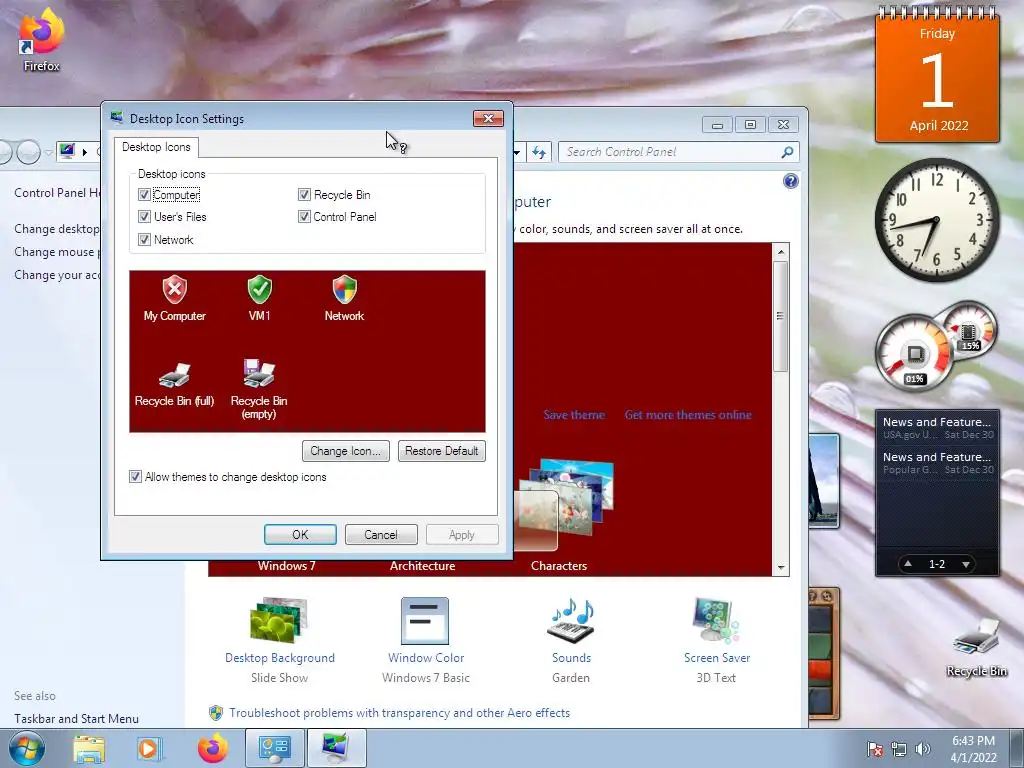Switch to Desktop Icon Settings taskbar button
Viewport: 1024px width, 768px height.
(336, 748)
